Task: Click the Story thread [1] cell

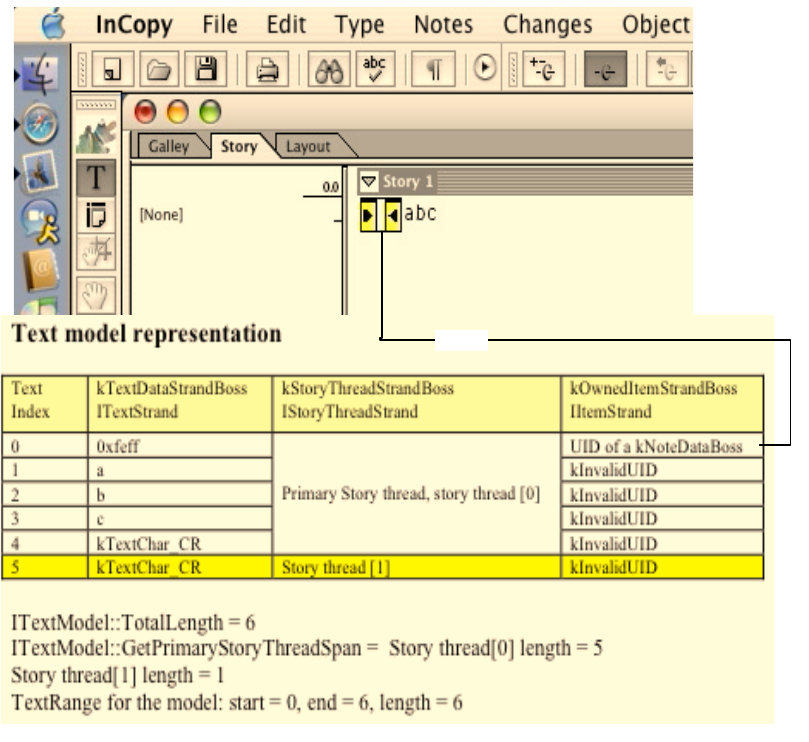Action: [x=416, y=568]
